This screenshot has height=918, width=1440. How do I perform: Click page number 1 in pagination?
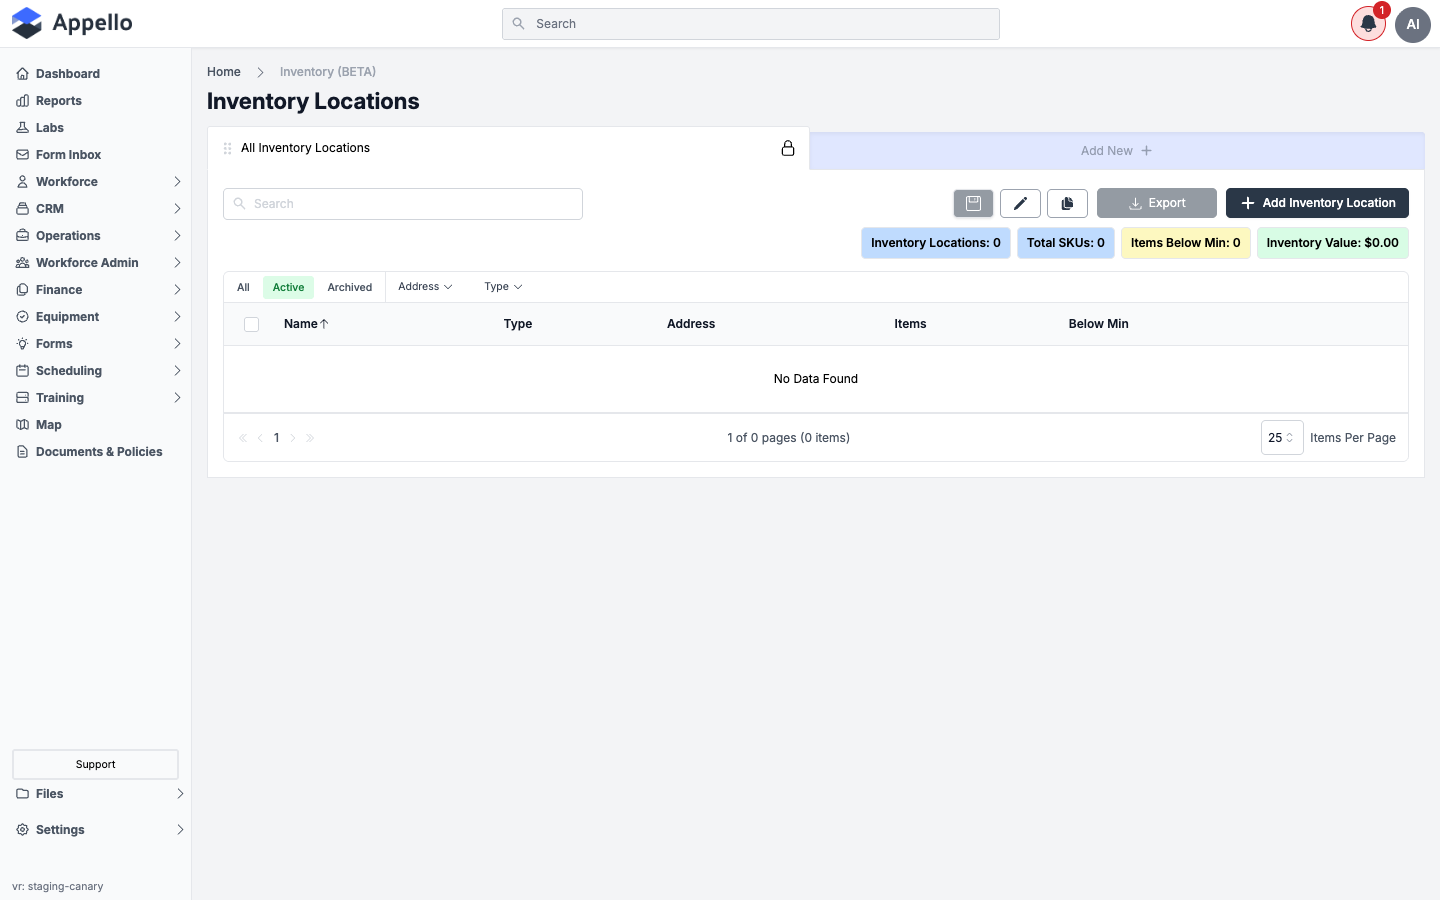[x=277, y=438]
